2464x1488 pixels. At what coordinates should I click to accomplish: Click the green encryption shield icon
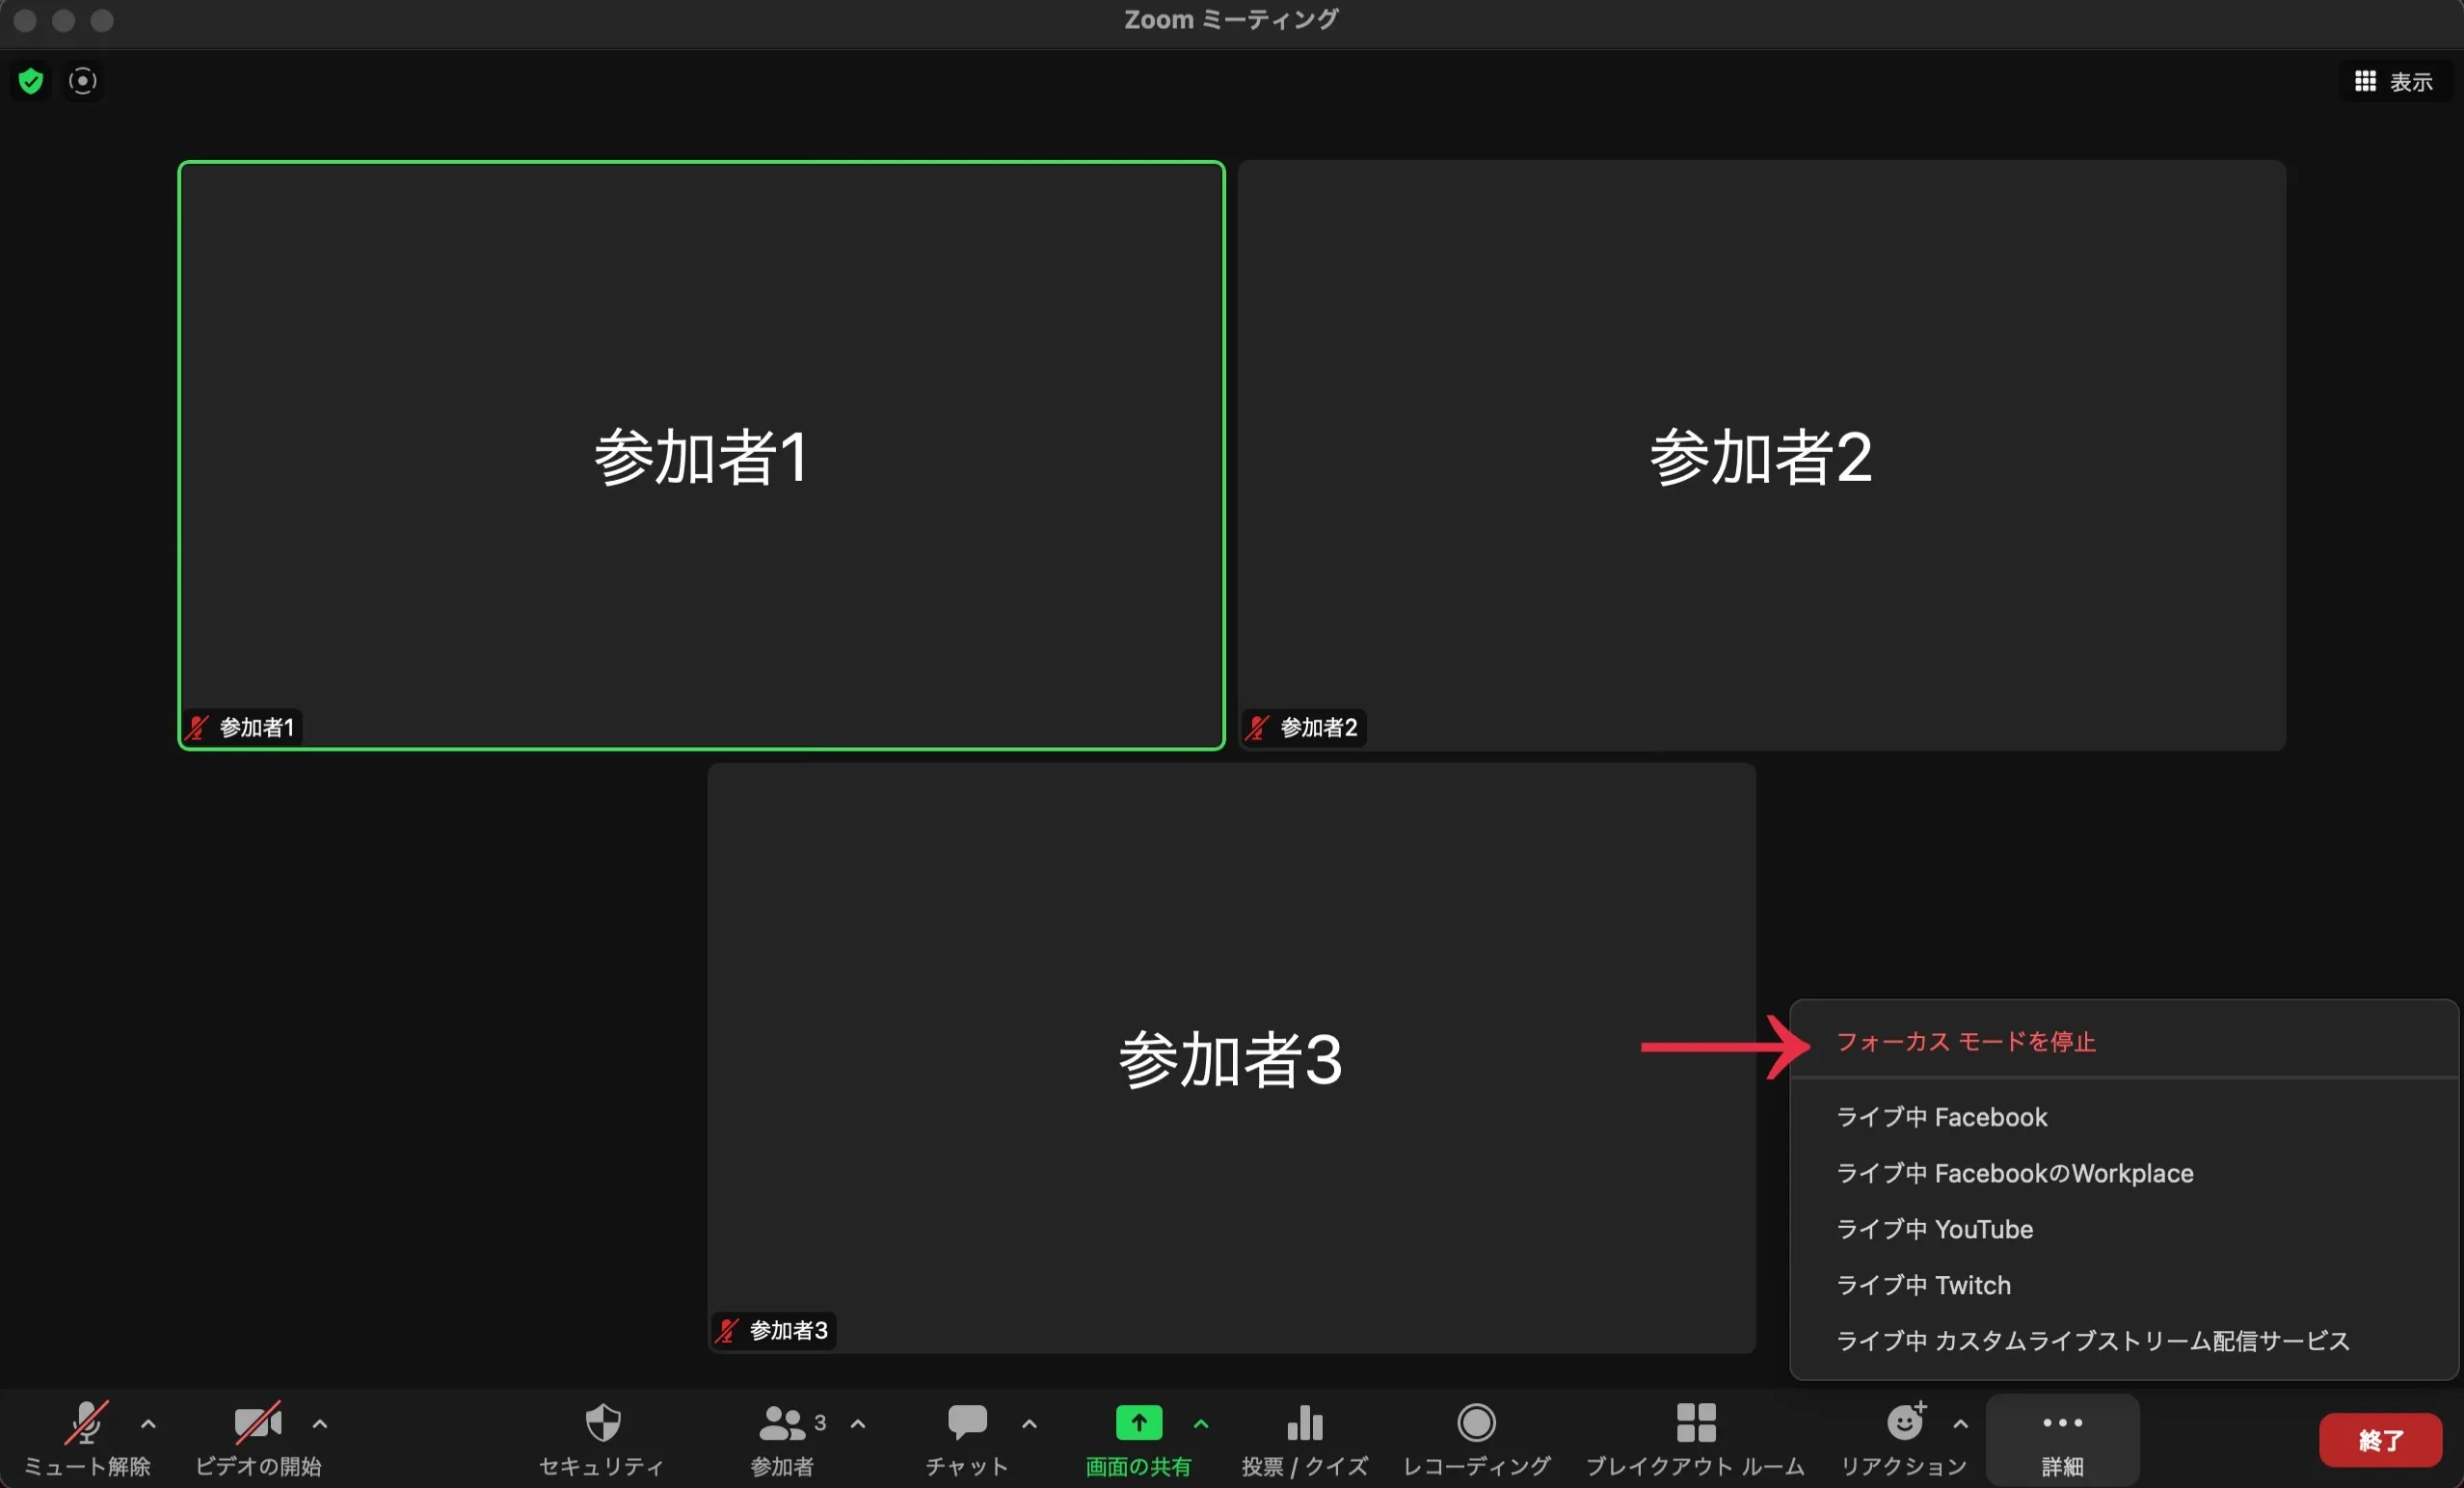coord(31,81)
